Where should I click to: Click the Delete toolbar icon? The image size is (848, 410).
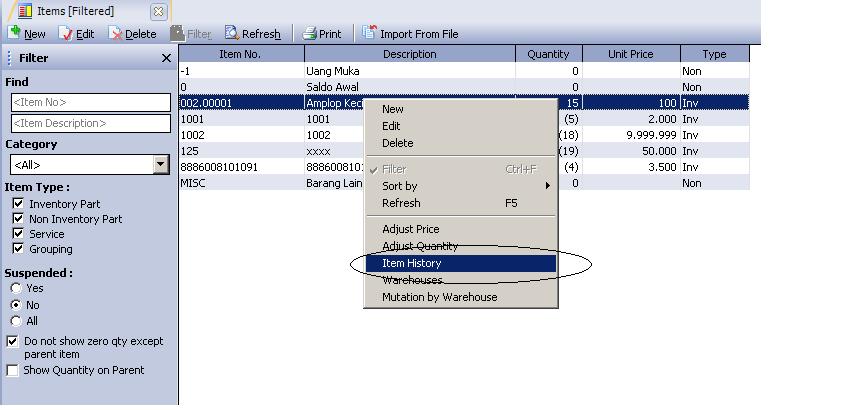pyautogui.click(x=115, y=33)
